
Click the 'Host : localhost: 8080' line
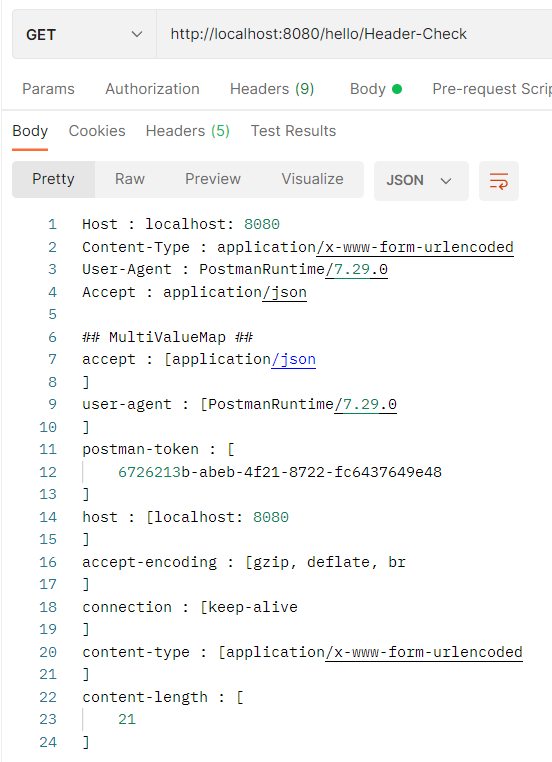point(181,225)
